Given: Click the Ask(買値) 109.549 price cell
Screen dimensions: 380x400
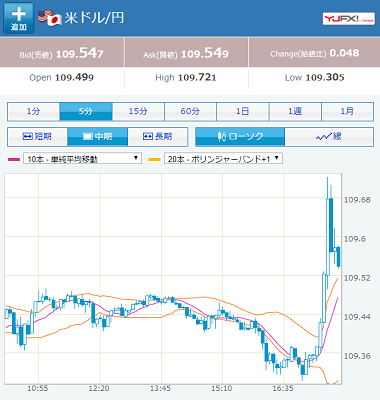Looking at the screenshot, I should tap(186, 52).
